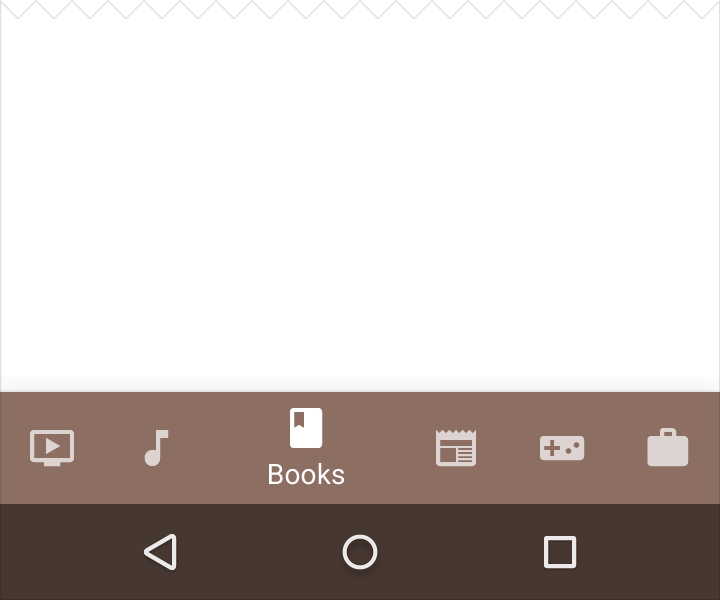Switch to the Music note tab
Screen dimensions: 720x600
(157, 448)
